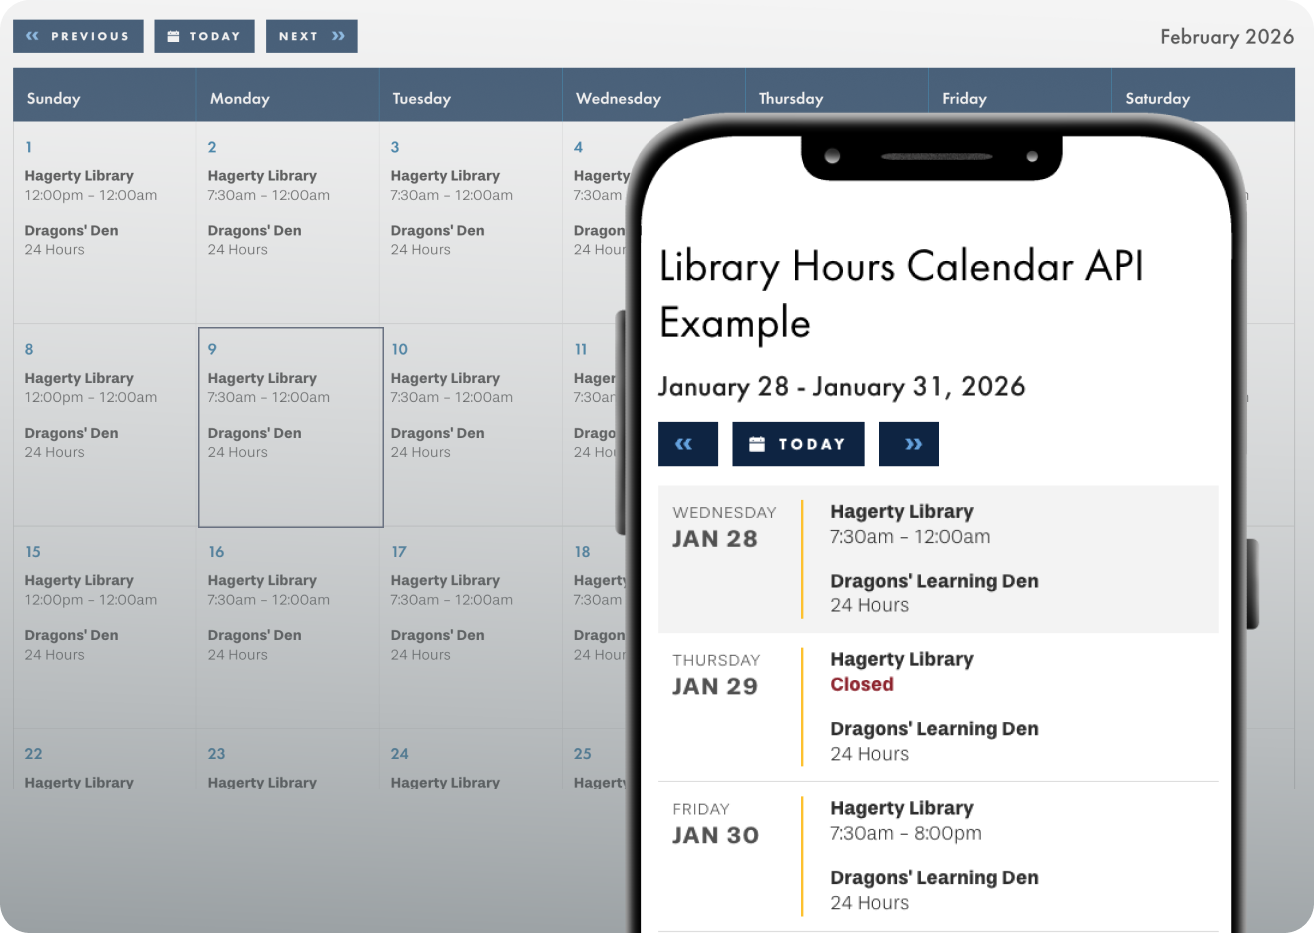Click Dragons' Den on February 15
This screenshot has width=1314, height=933.
point(71,636)
